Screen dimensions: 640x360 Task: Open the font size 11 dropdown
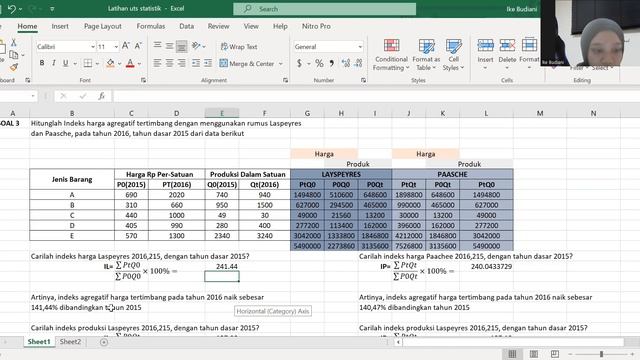[x=116, y=47]
